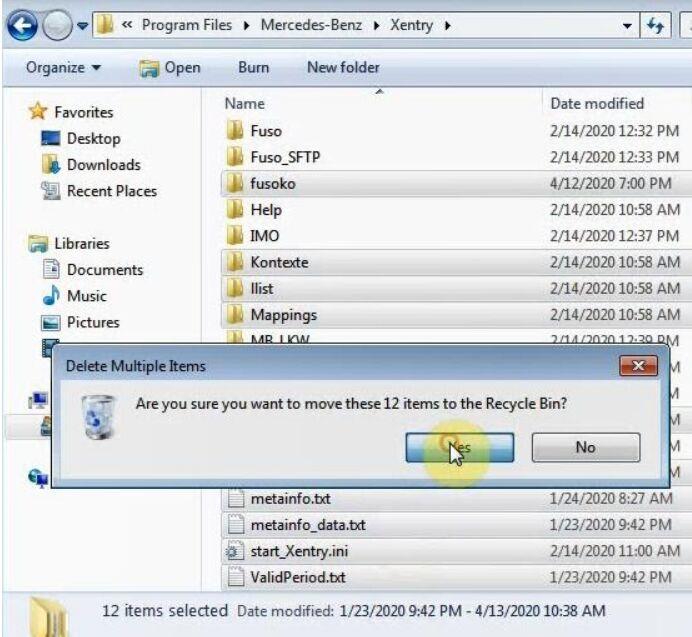This screenshot has height=637, width=692.
Task: Click the start_Xentry.ini gear file icon
Action: tap(235, 551)
